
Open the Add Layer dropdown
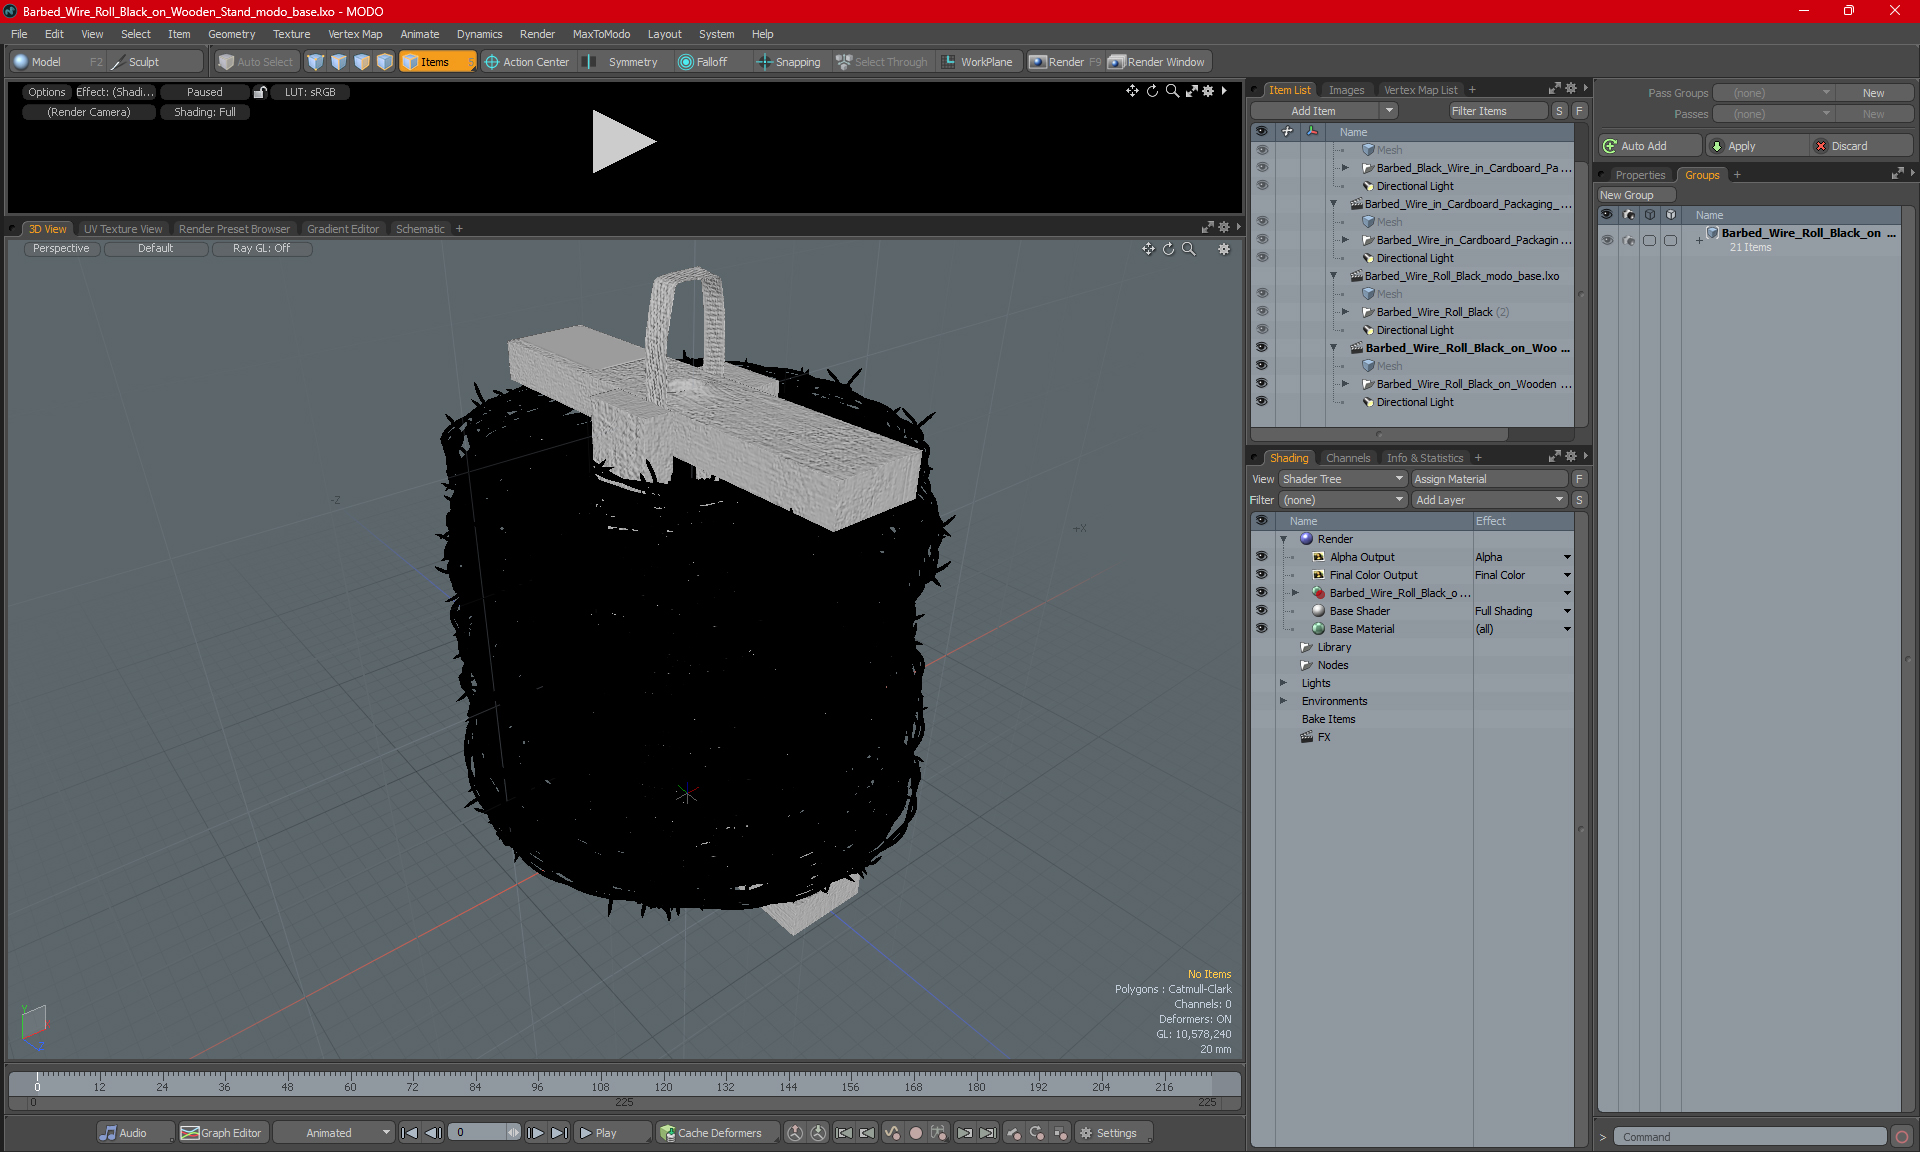click(x=1490, y=500)
